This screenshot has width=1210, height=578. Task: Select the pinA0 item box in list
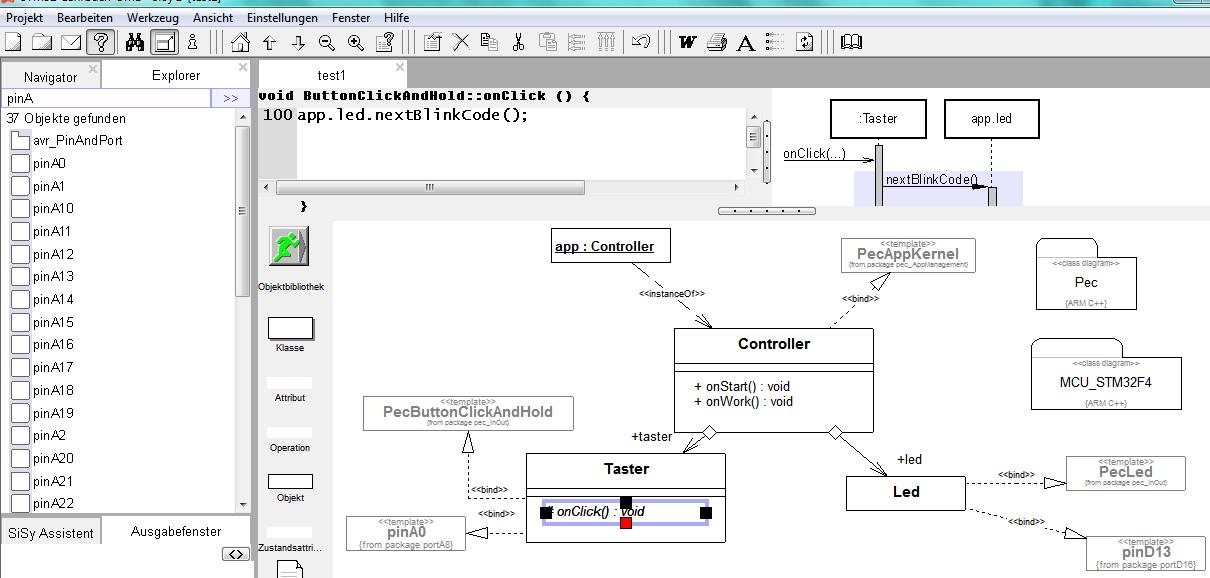coord(20,163)
